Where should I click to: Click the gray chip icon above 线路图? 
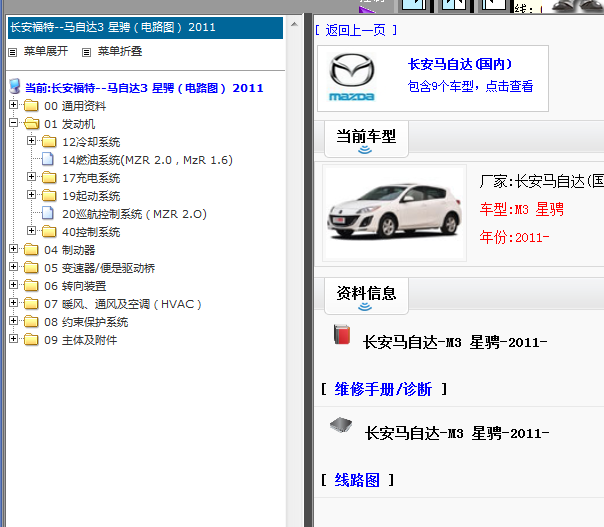pyautogui.click(x=341, y=425)
